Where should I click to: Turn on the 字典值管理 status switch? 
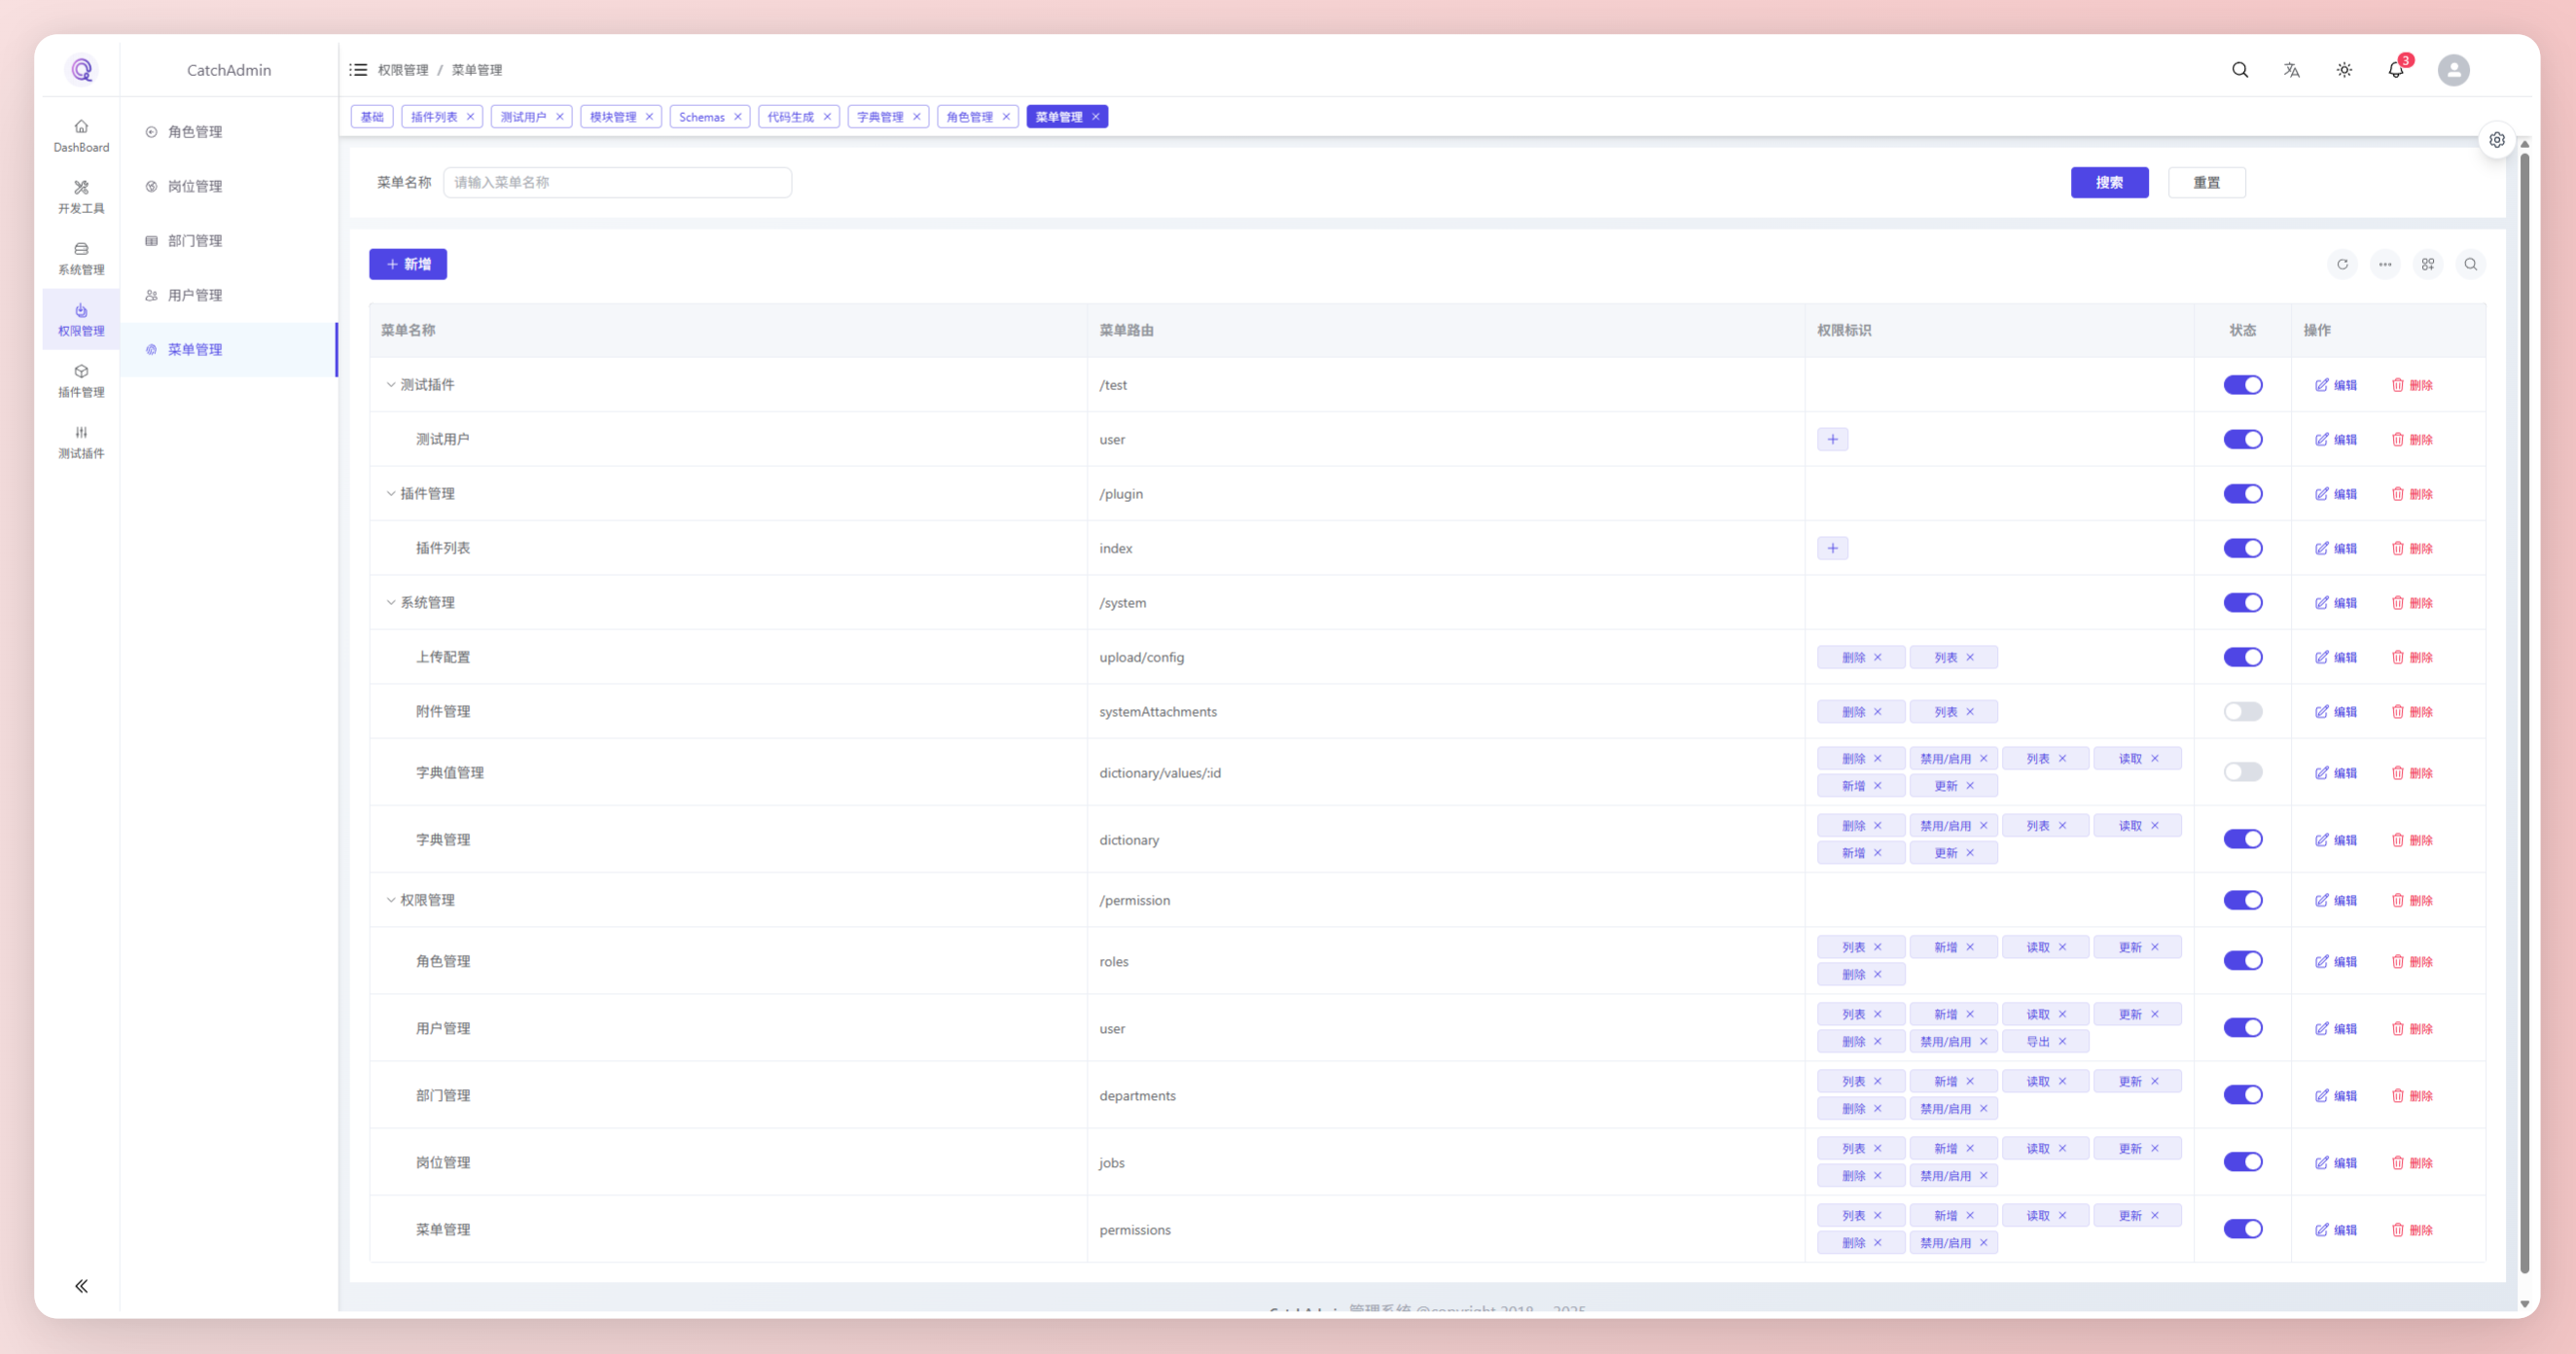click(x=2242, y=772)
